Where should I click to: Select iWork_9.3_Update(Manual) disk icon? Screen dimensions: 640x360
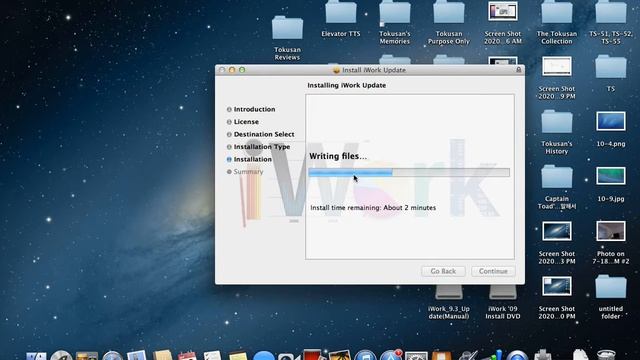pos(449,293)
